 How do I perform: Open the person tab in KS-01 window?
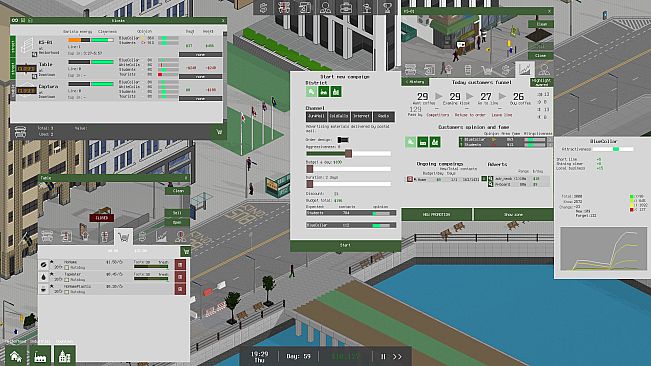coord(543,70)
